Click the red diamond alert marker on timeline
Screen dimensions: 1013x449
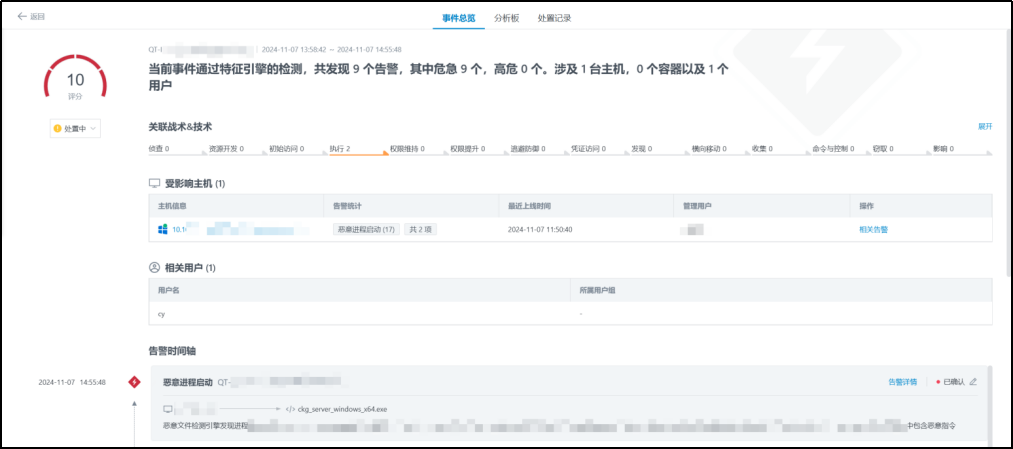134,382
